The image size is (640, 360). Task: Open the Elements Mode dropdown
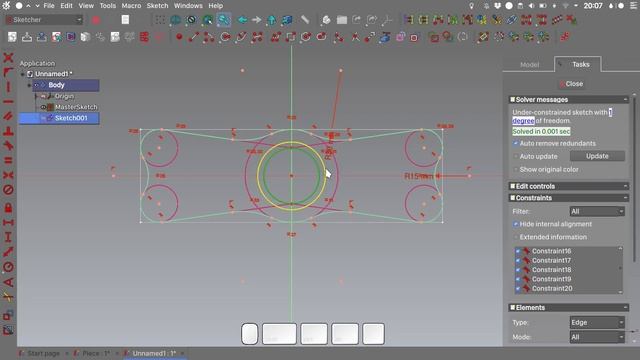coord(597,337)
